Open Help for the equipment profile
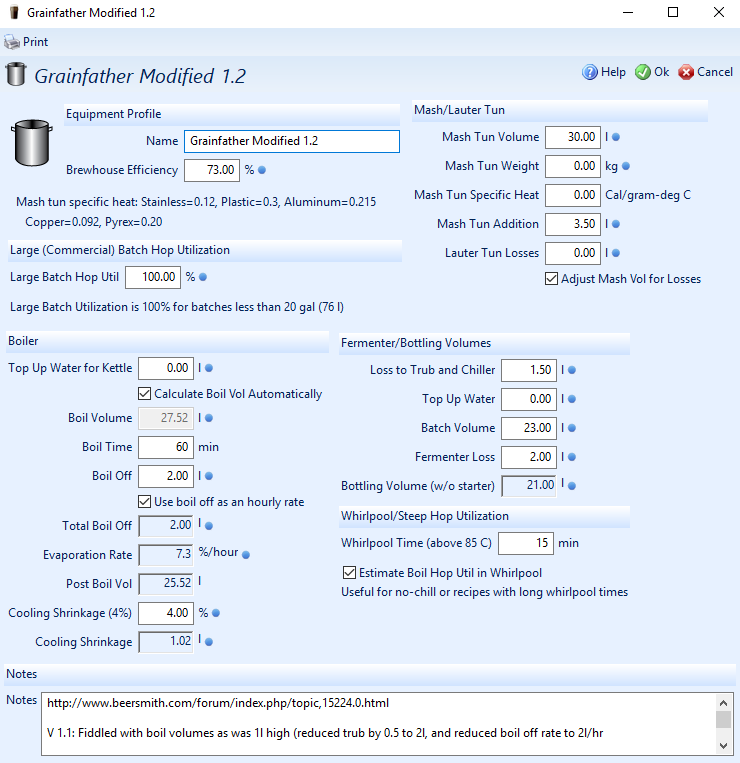This screenshot has width=740, height=763. pos(604,72)
